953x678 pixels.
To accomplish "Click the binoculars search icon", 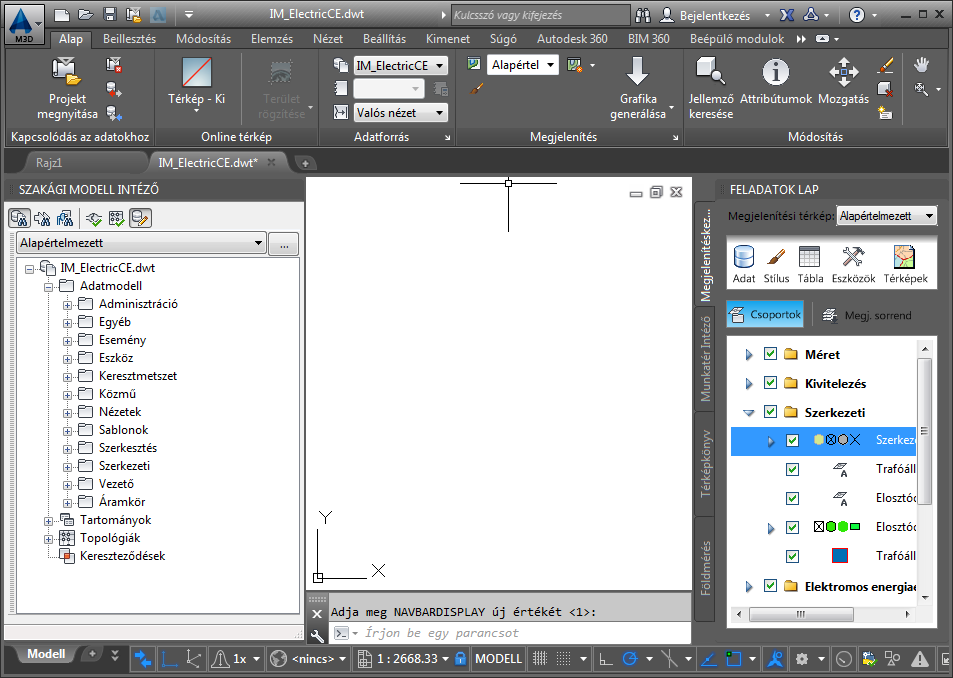I will 643,15.
